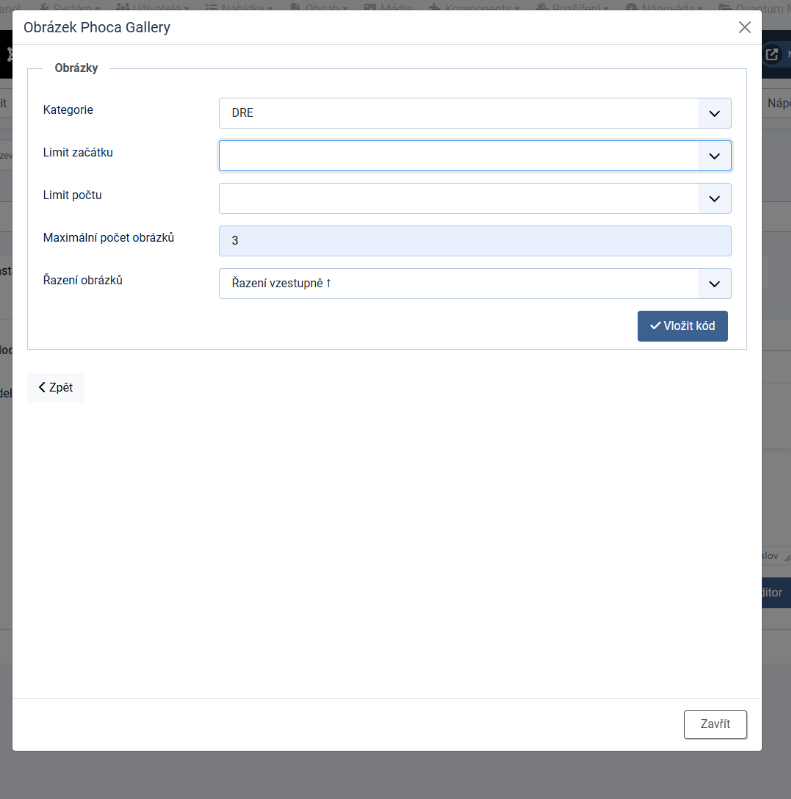
Task: Click the Limit začátku label
Action: pyautogui.click(x=78, y=152)
